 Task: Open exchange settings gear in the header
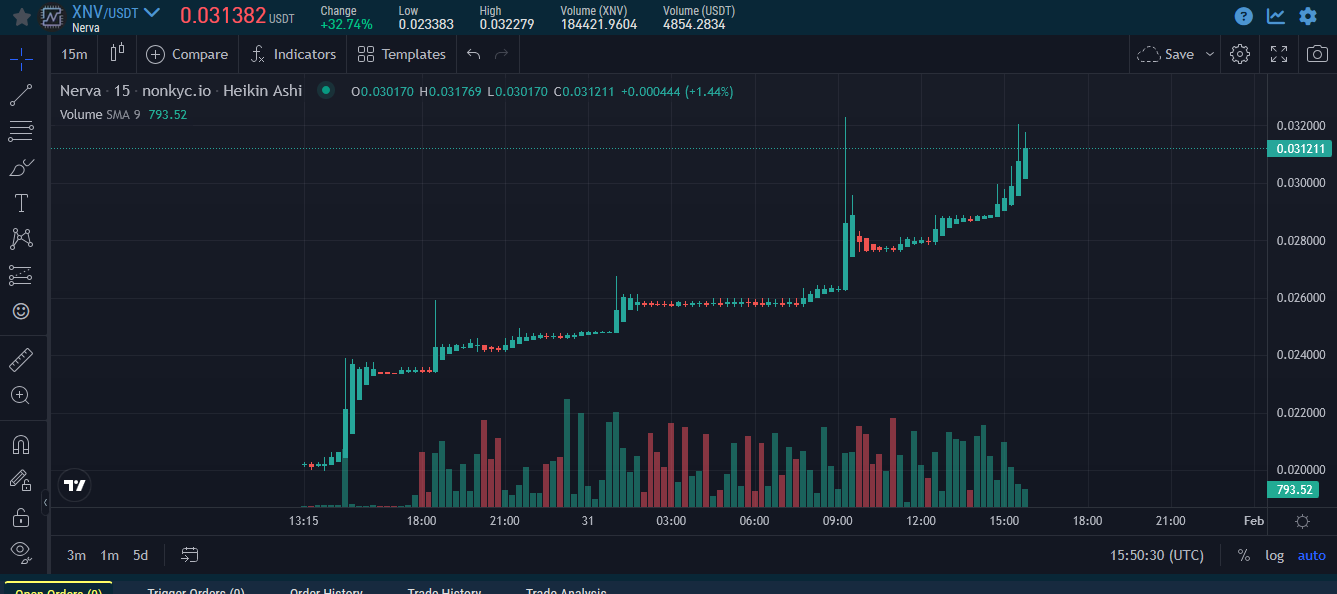click(1308, 16)
